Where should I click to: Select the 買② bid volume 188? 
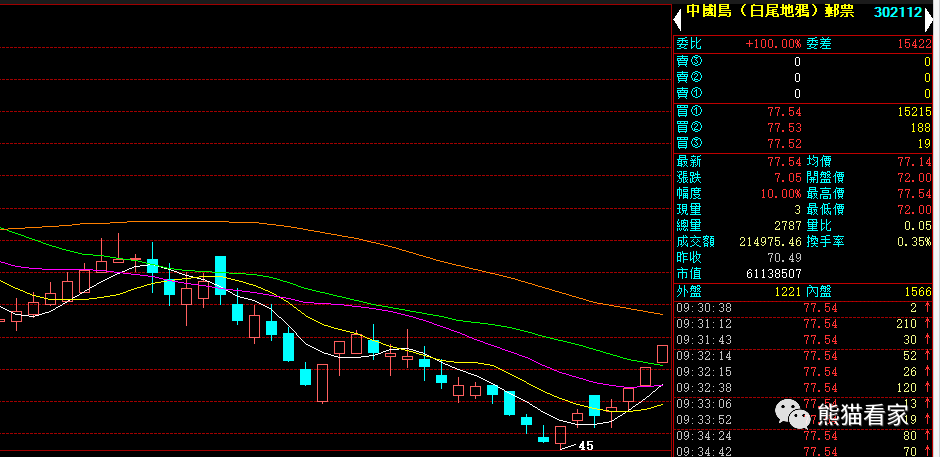(921, 128)
